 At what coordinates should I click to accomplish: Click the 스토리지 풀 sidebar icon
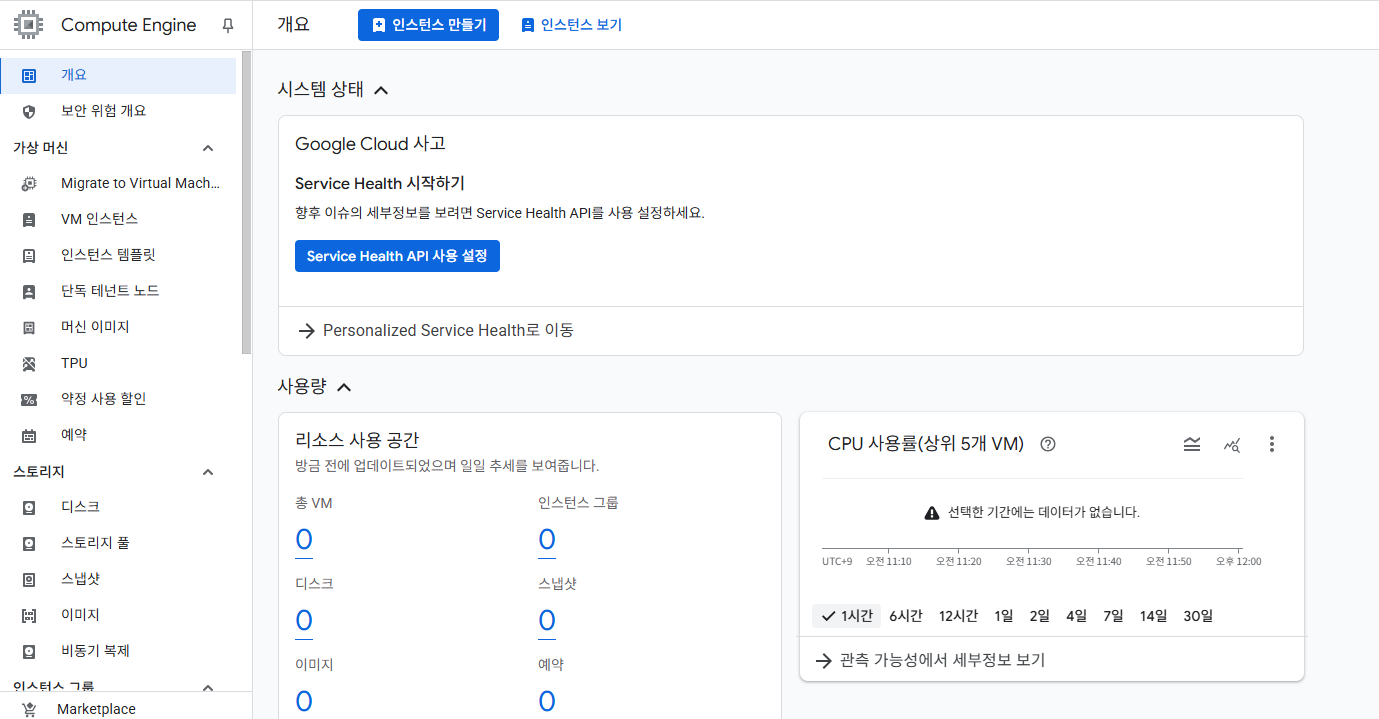tap(29, 543)
